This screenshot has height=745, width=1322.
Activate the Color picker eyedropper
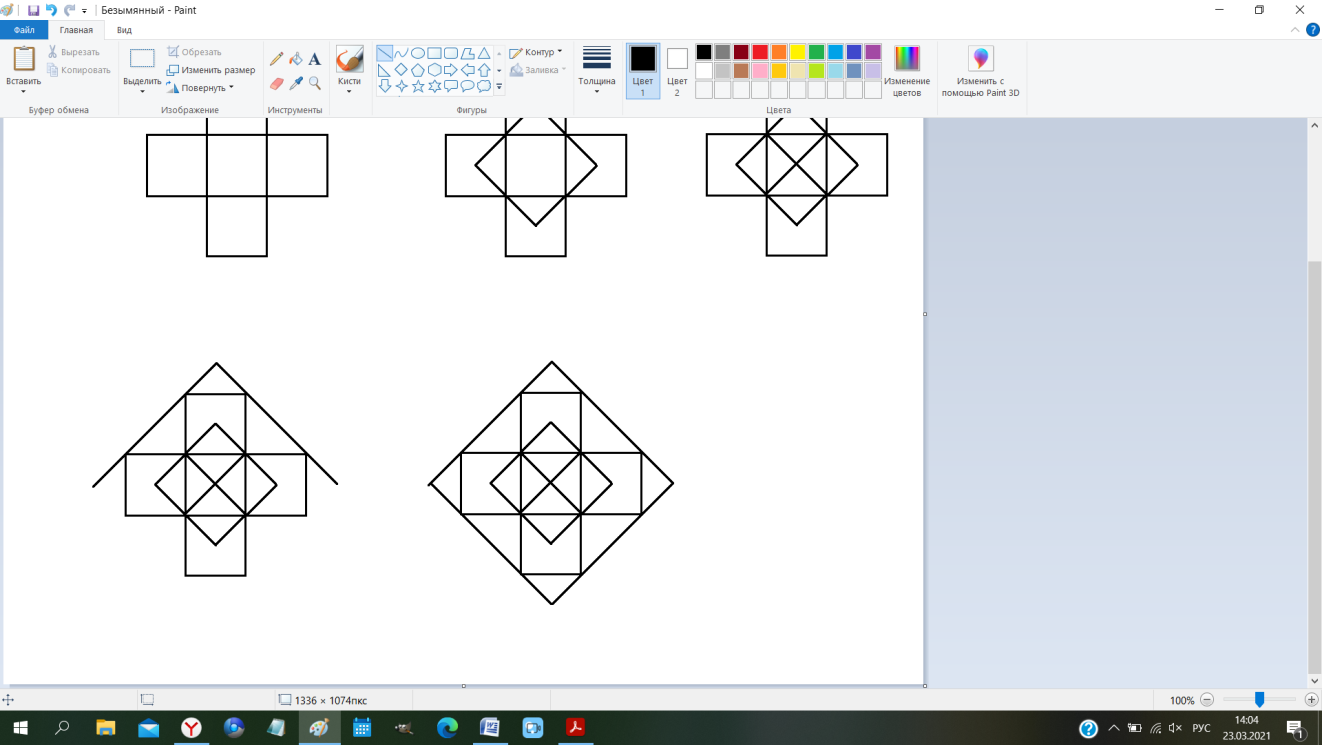(x=296, y=83)
